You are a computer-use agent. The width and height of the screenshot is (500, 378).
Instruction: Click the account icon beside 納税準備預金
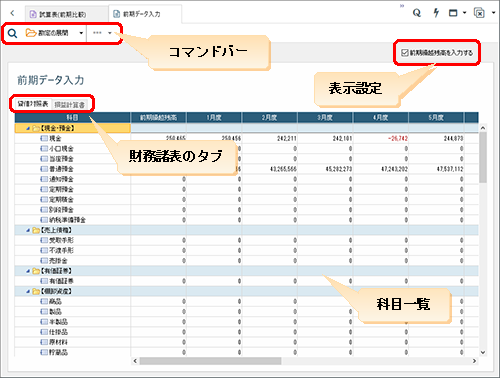[44, 220]
